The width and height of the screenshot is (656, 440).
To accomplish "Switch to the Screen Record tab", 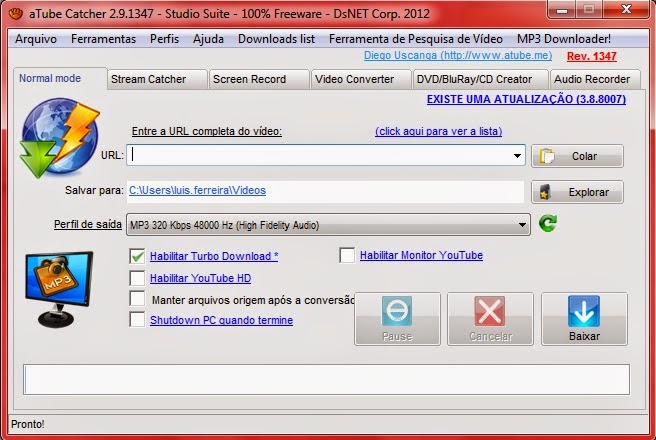I will [x=259, y=79].
